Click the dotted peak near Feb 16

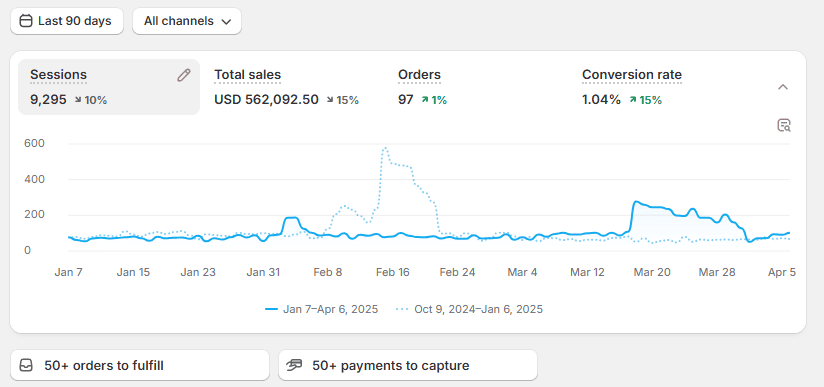[x=385, y=148]
